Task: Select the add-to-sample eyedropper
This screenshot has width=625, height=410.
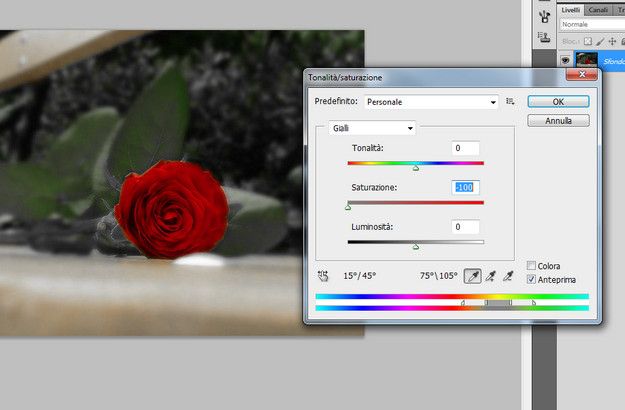Action: point(490,275)
